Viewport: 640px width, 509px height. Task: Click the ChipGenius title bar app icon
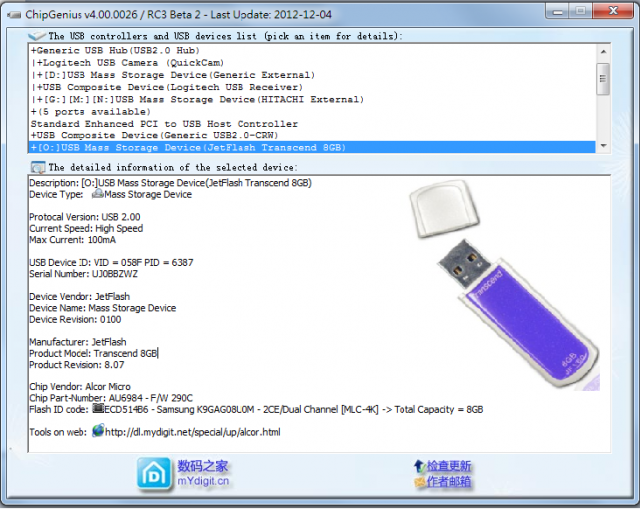[x=14, y=15]
